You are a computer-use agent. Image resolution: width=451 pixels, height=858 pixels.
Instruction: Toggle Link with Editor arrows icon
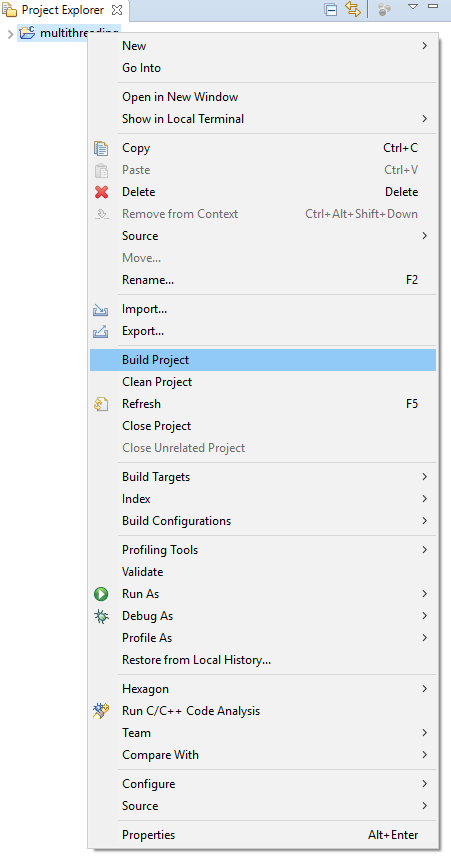[353, 9]
